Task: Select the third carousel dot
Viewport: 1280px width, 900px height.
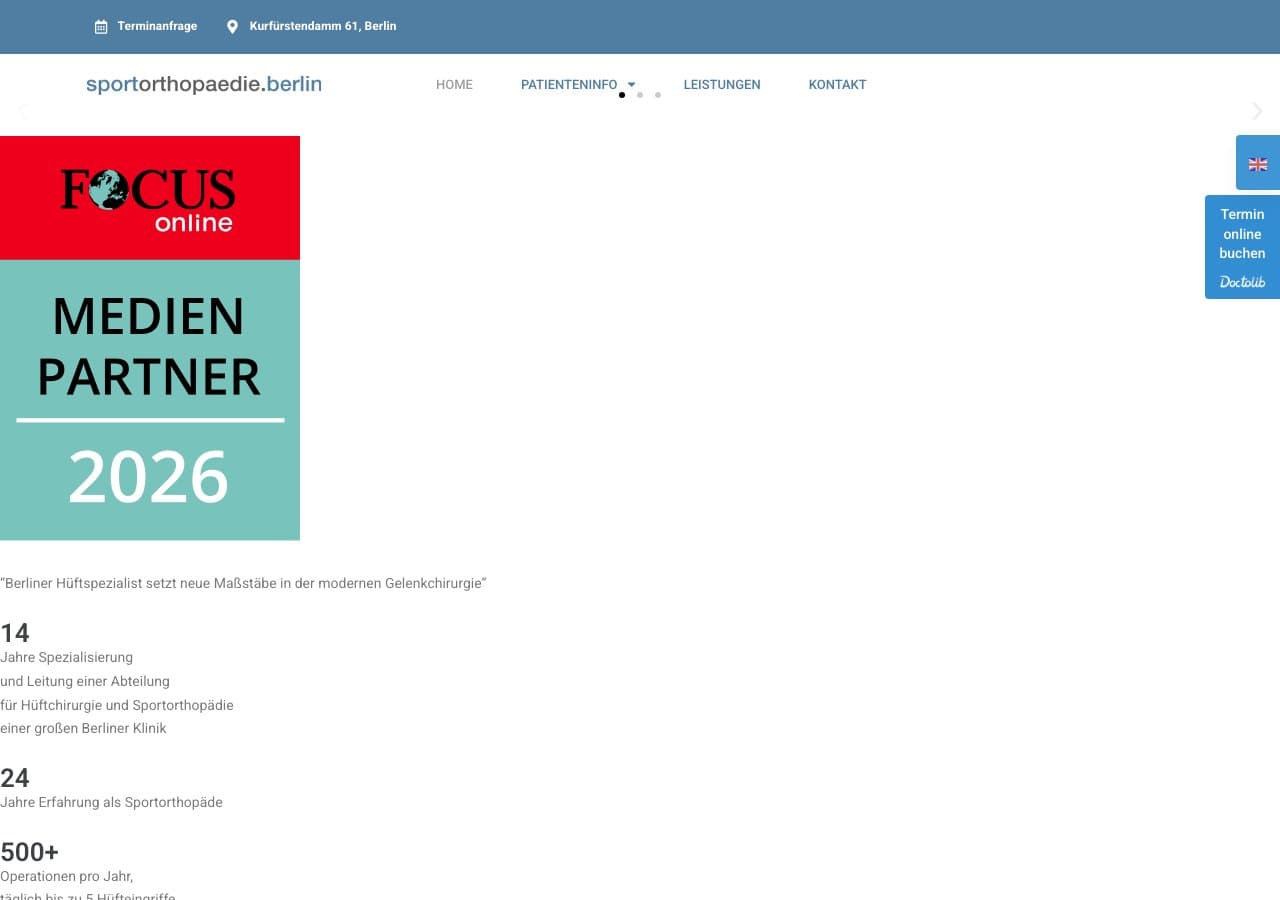Action: click(658, 95)
